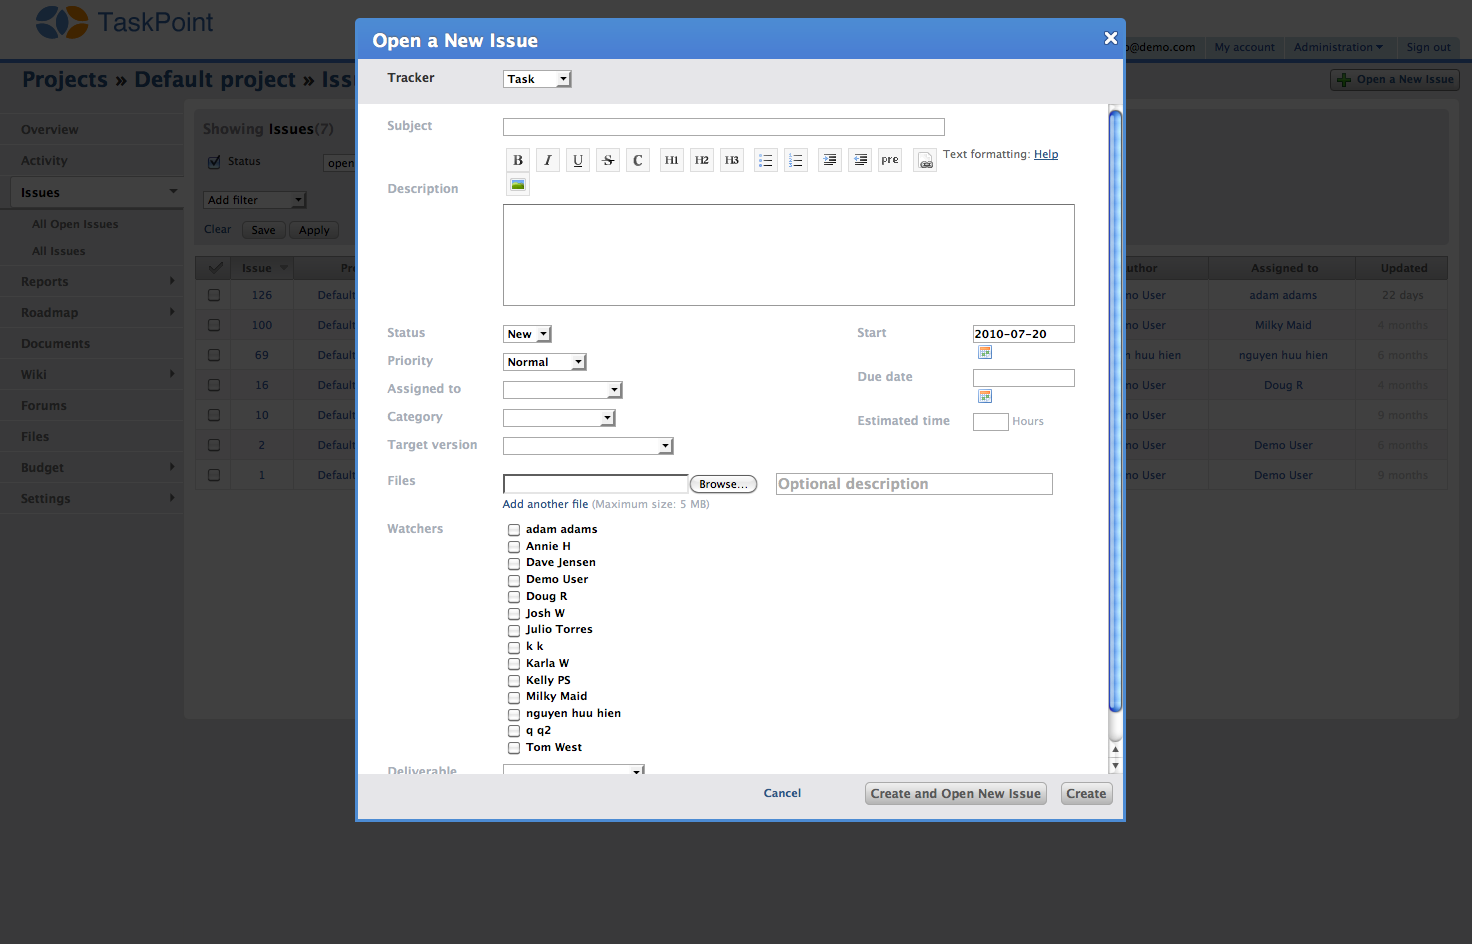Insert a bulleted unordered list
The height and width of the screenshot is (944, 1472).
pos(766,160)
